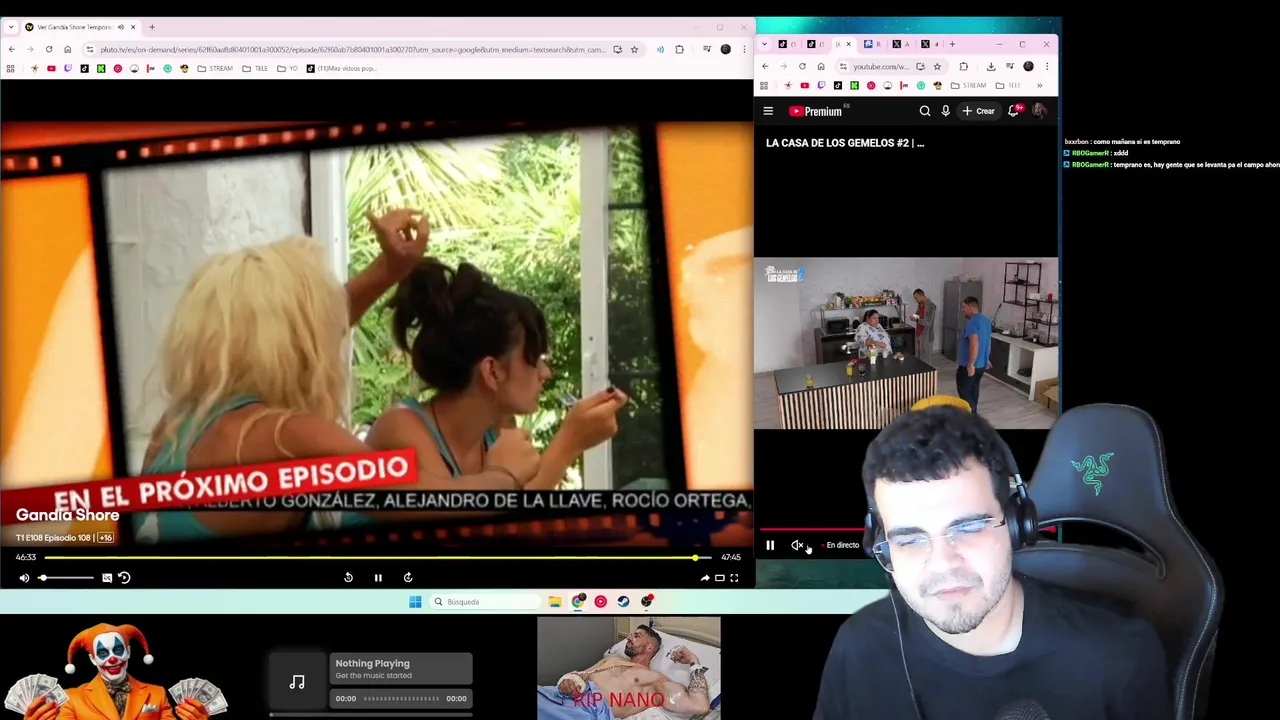Mute the Pluto TV player volume
The image size is (1280, 720).
[24, 577]
